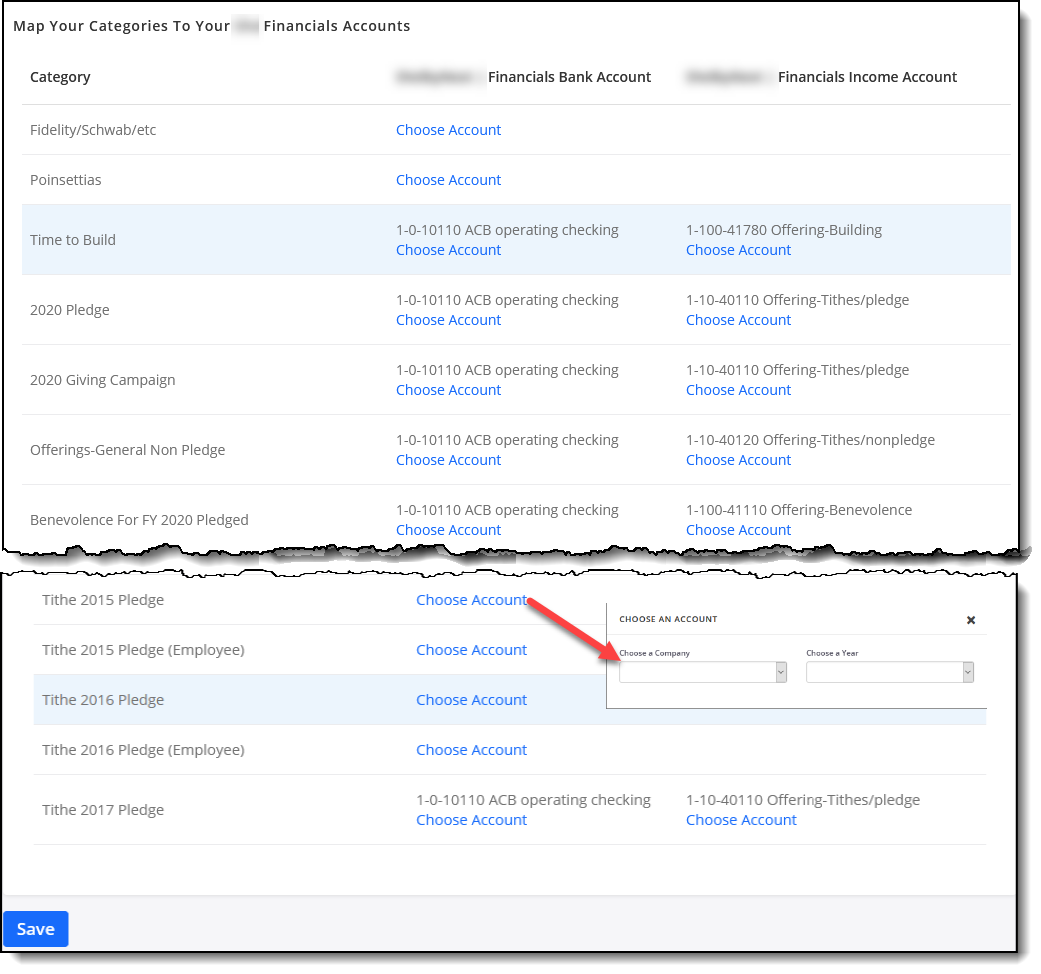This screenshot has height=974, width=1041.
Task: Choose bank account for Tithe 2016 Pledge (Employee)
Action: coord(471,750)
